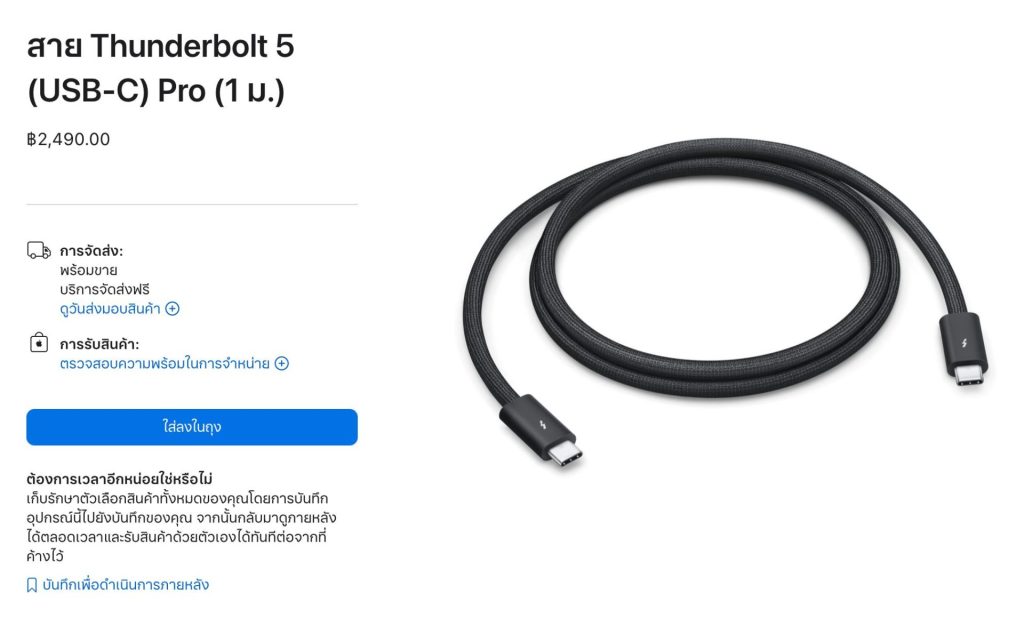1024x618 pixels.
Task: Click the plus circle next to ดูวันส่งมอบสินค้า
Action: pyautogui.click(x=172, y=308)
